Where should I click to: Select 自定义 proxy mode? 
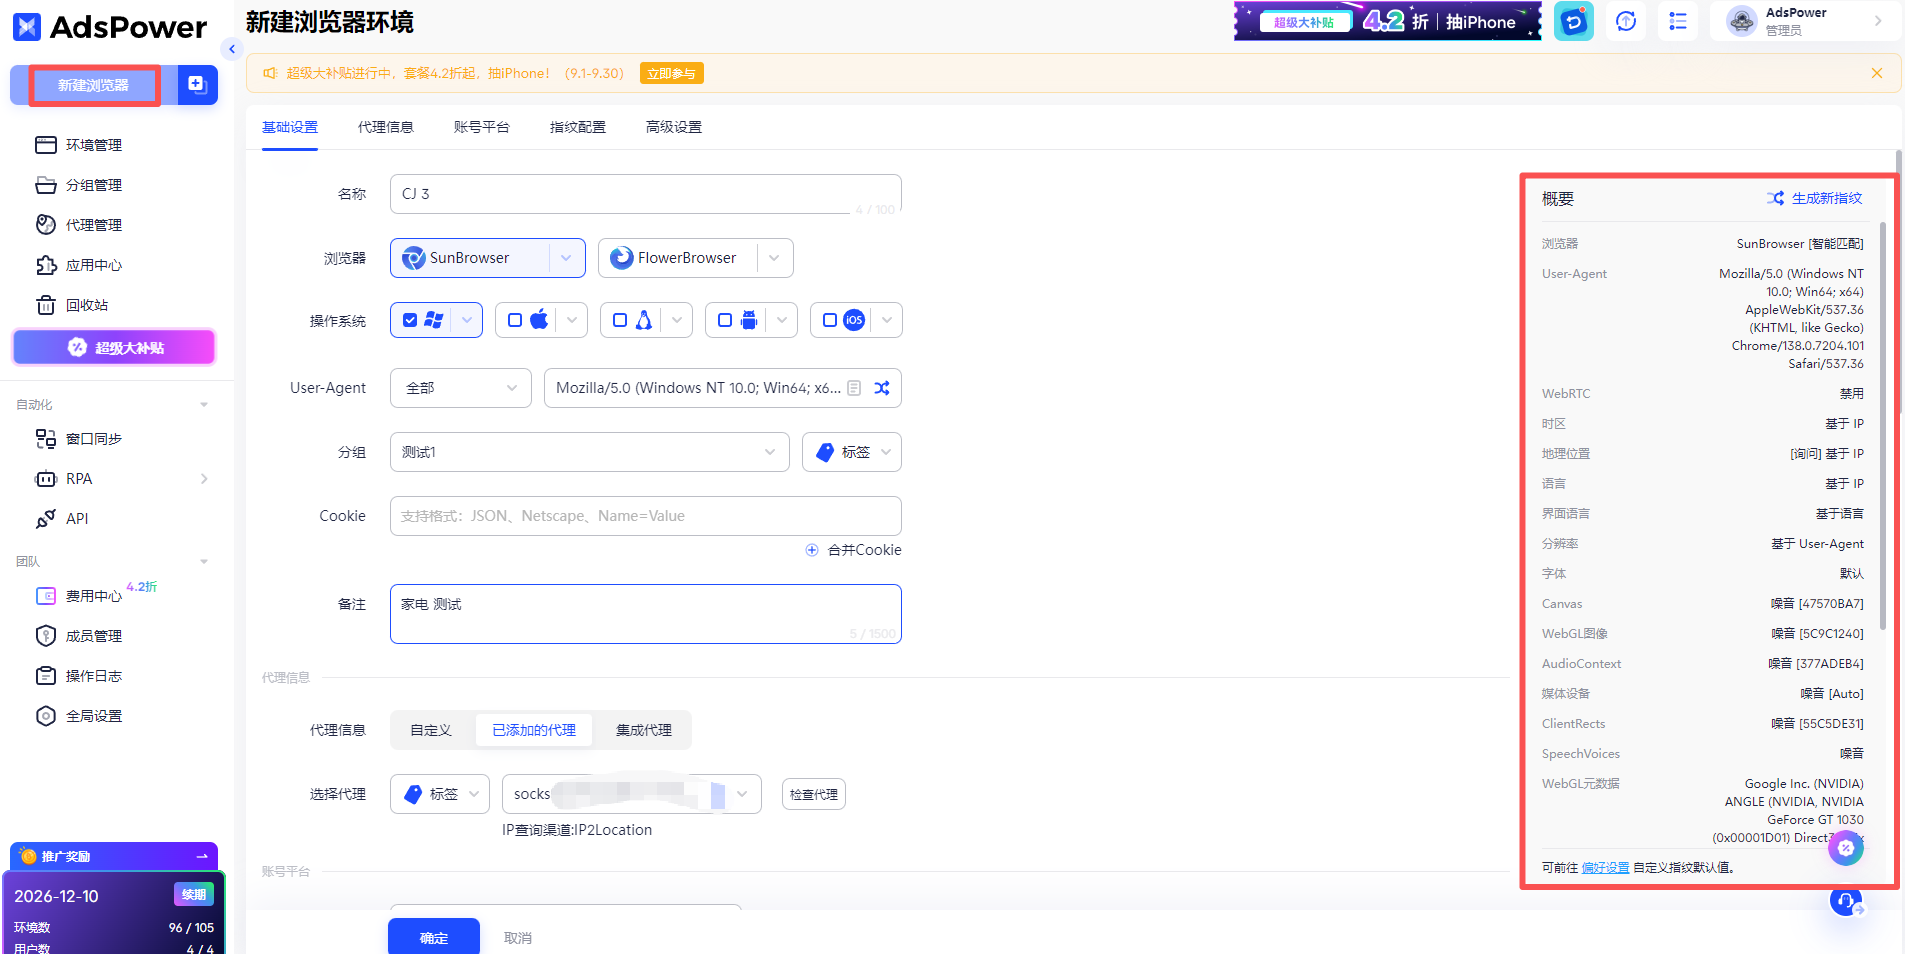431,730
